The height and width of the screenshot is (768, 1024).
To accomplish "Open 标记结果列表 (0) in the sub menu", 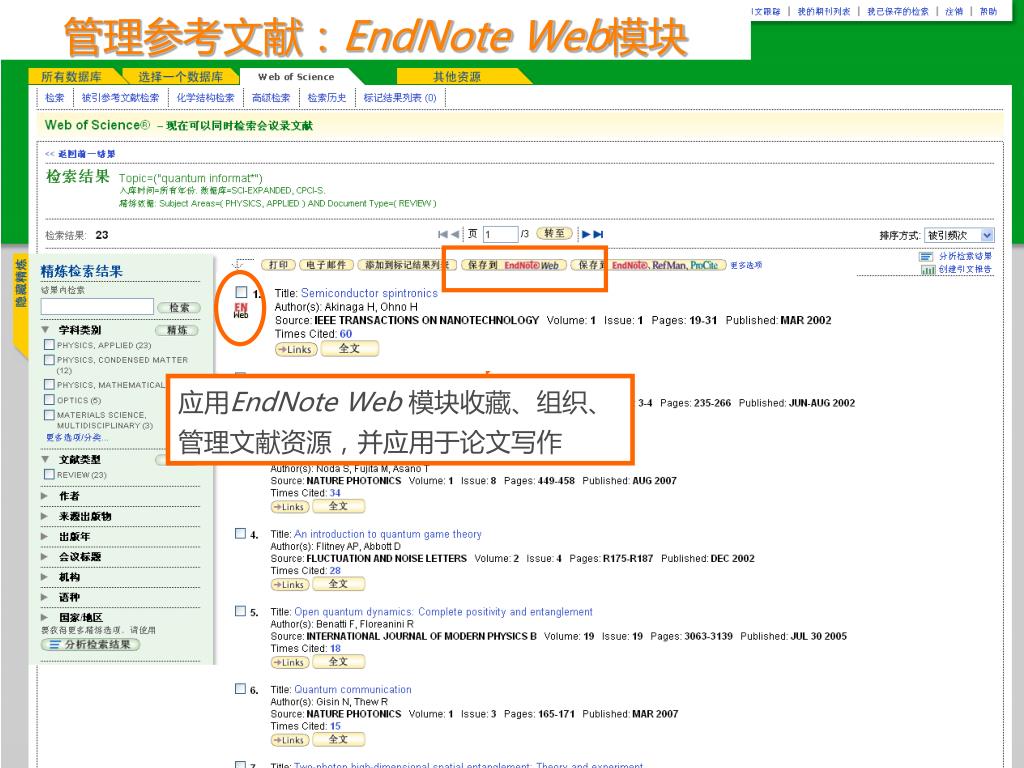I will click(400, 98).
